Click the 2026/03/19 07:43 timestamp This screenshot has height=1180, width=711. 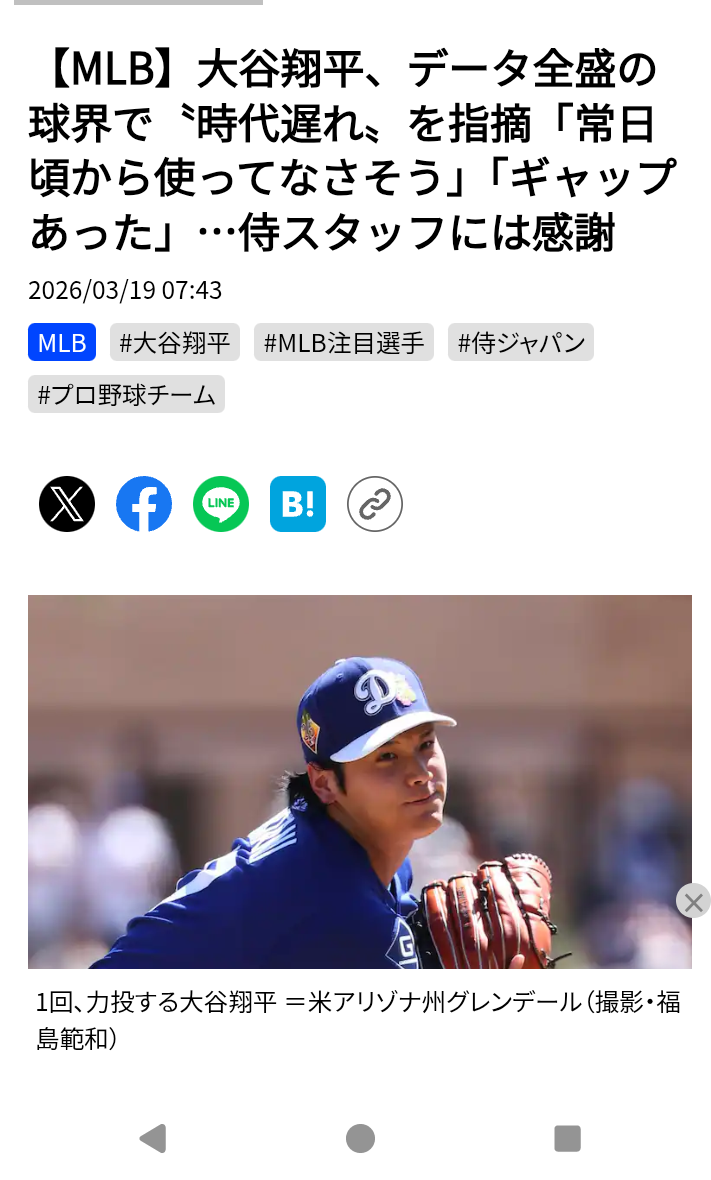coord(125,290)
